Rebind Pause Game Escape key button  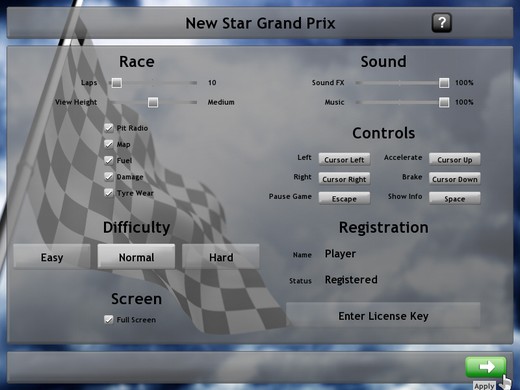[x=344, y=199]
